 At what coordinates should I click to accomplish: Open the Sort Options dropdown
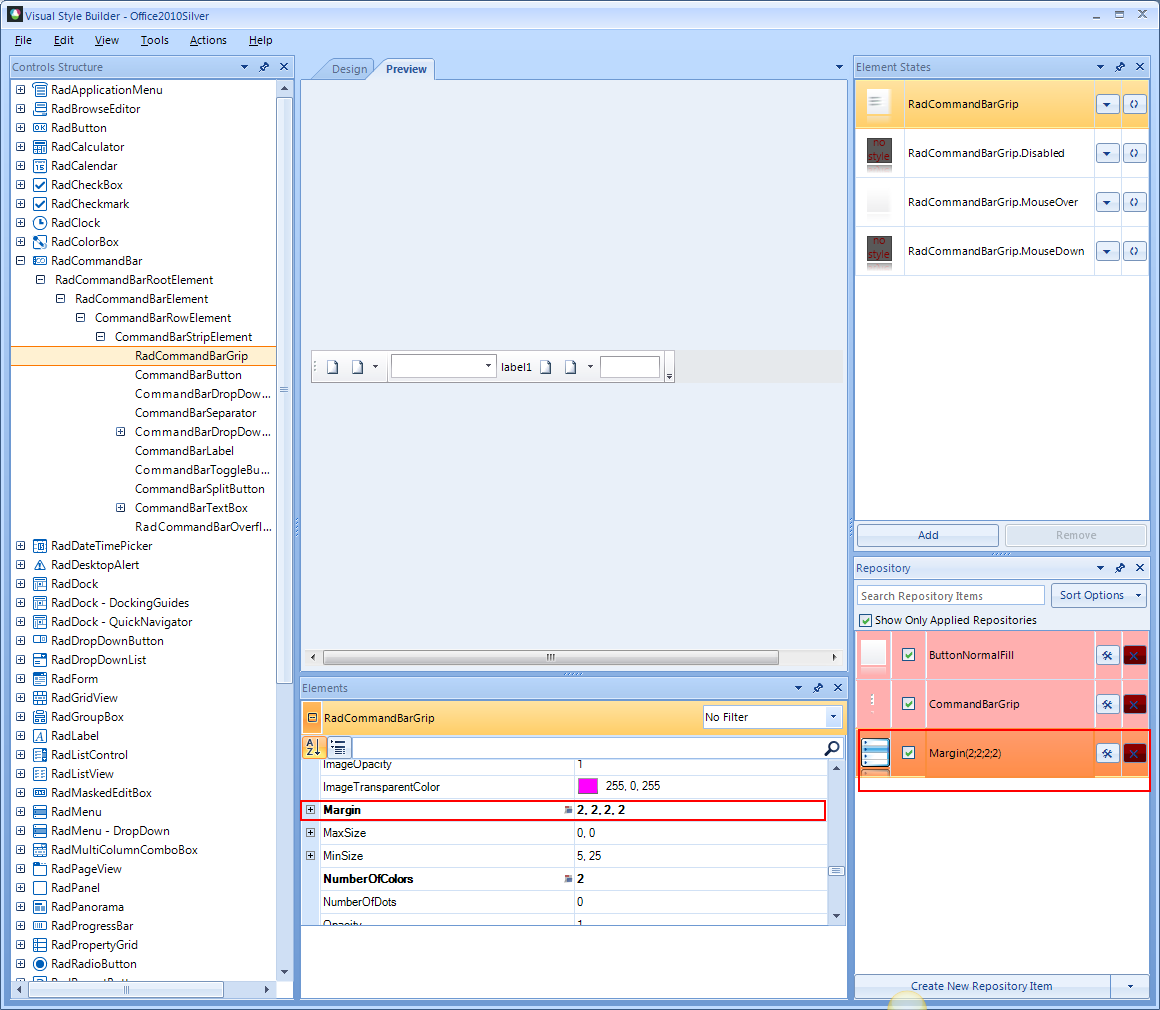tap(1099, 595)
